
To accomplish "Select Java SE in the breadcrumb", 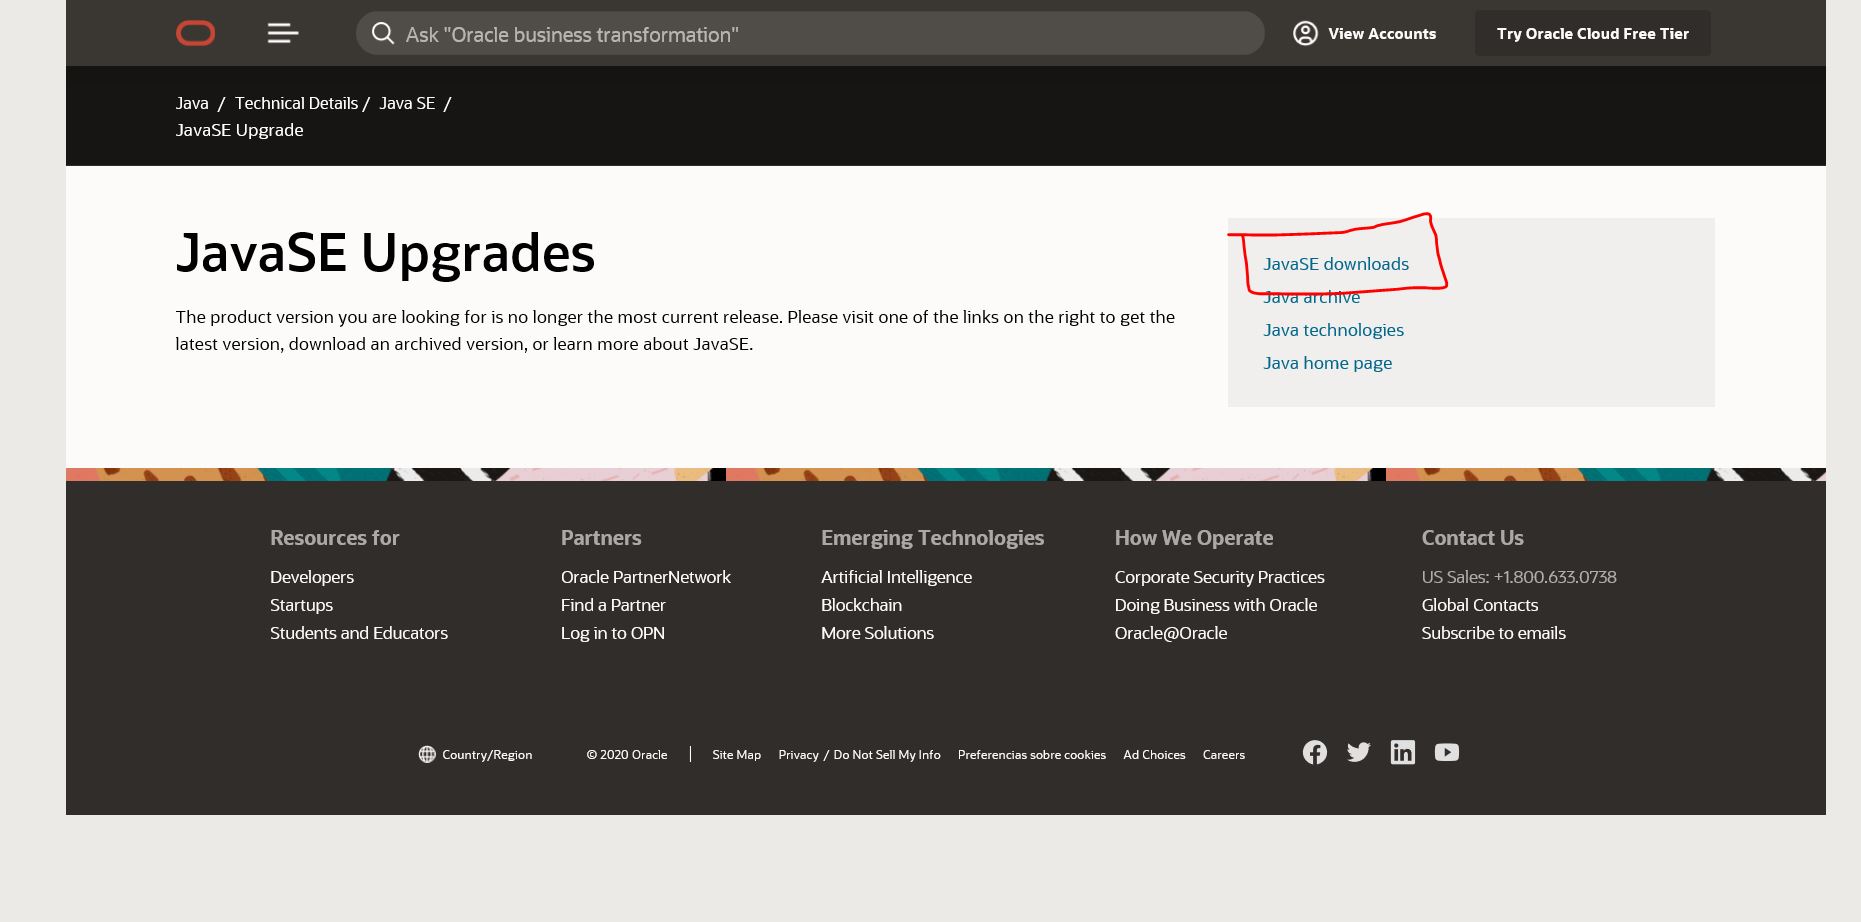I will (x=407, y=103).
